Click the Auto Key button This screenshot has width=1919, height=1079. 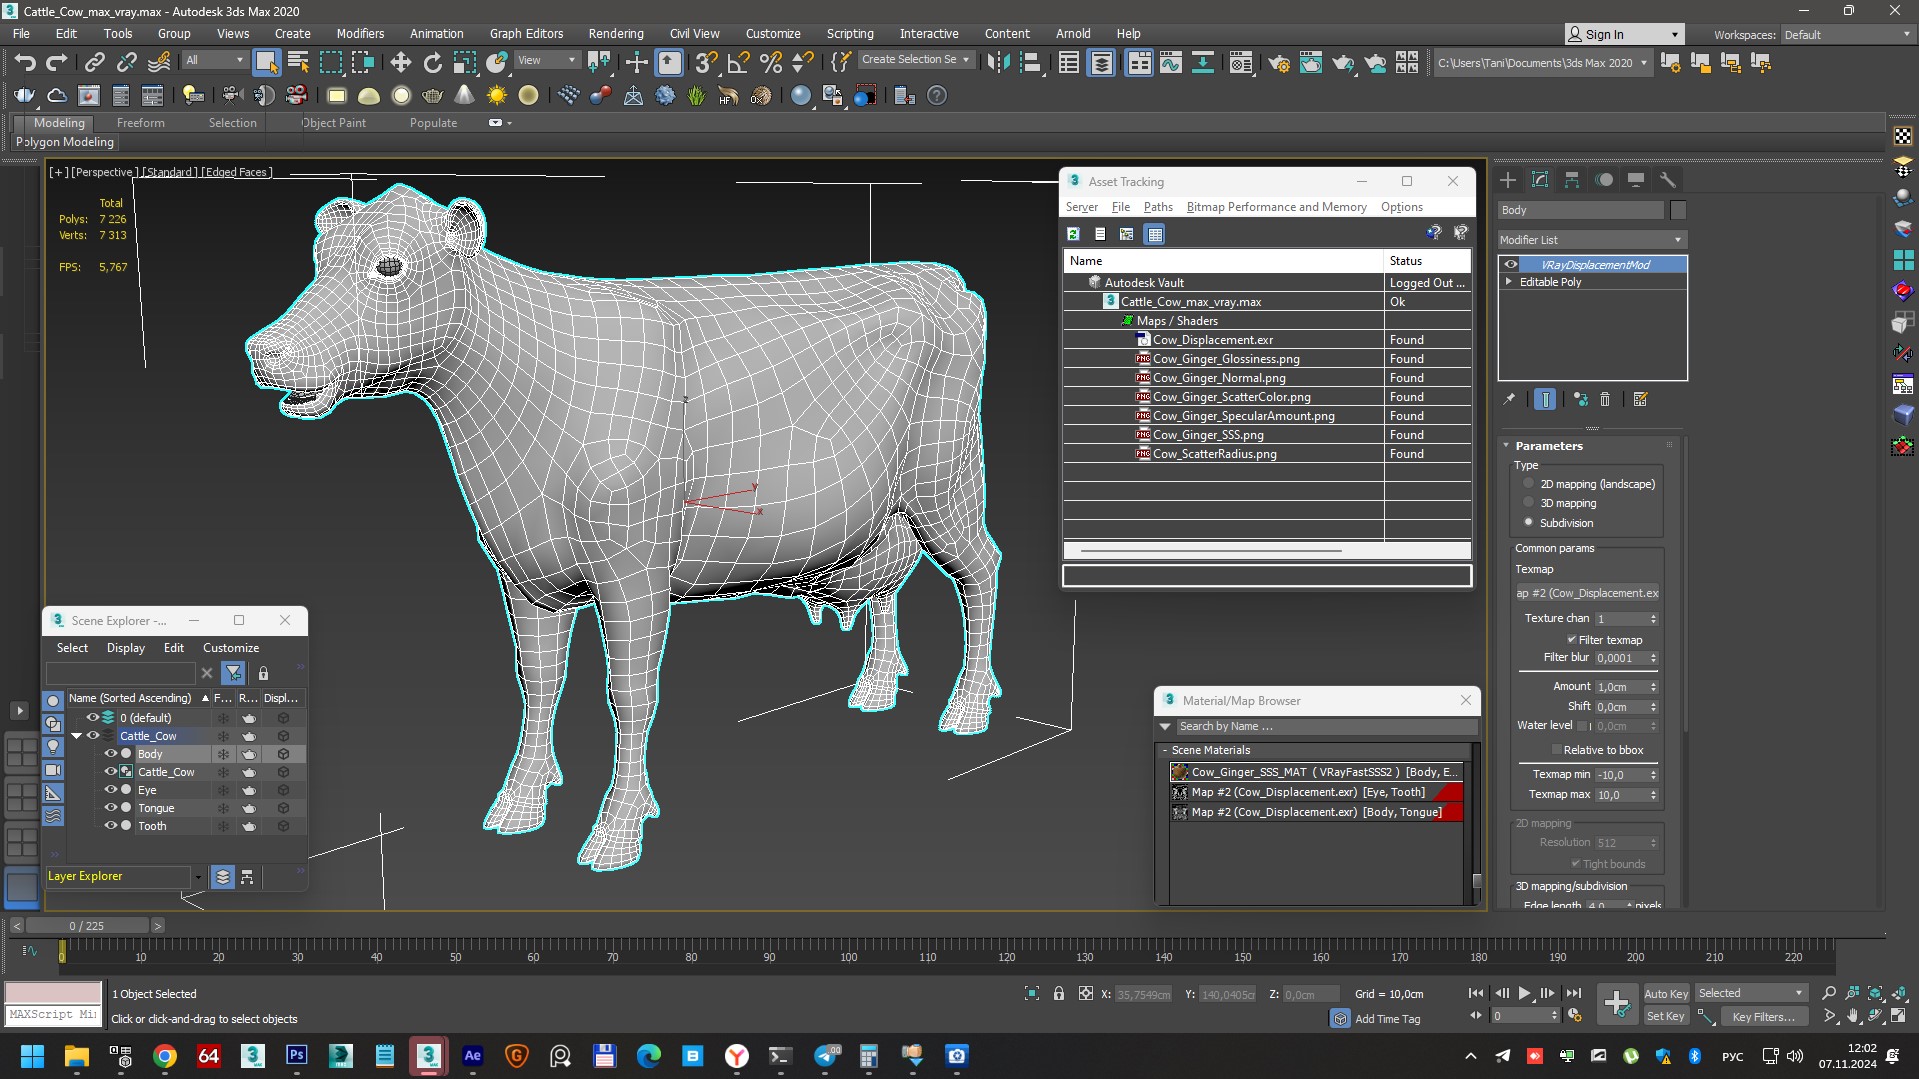tap(1665, 993)
